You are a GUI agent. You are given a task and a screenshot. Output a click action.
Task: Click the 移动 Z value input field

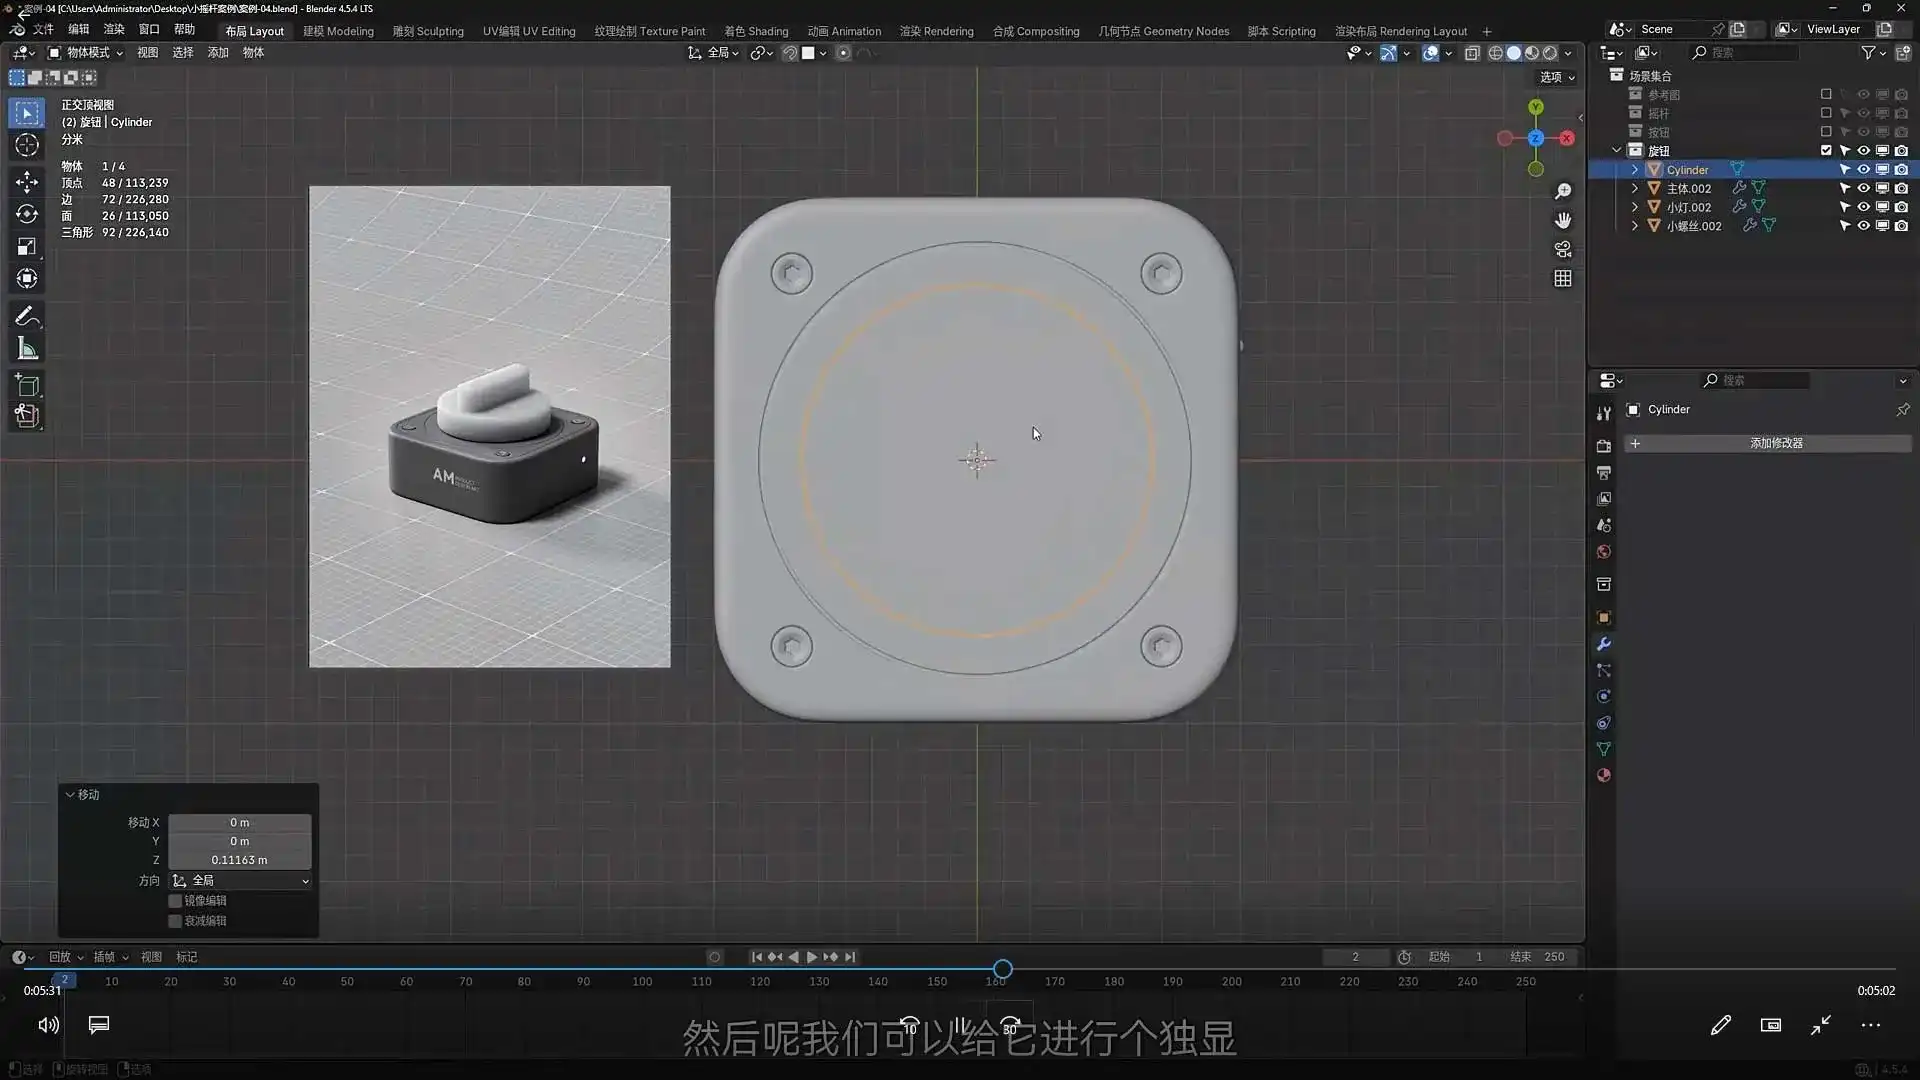[240, 859]
